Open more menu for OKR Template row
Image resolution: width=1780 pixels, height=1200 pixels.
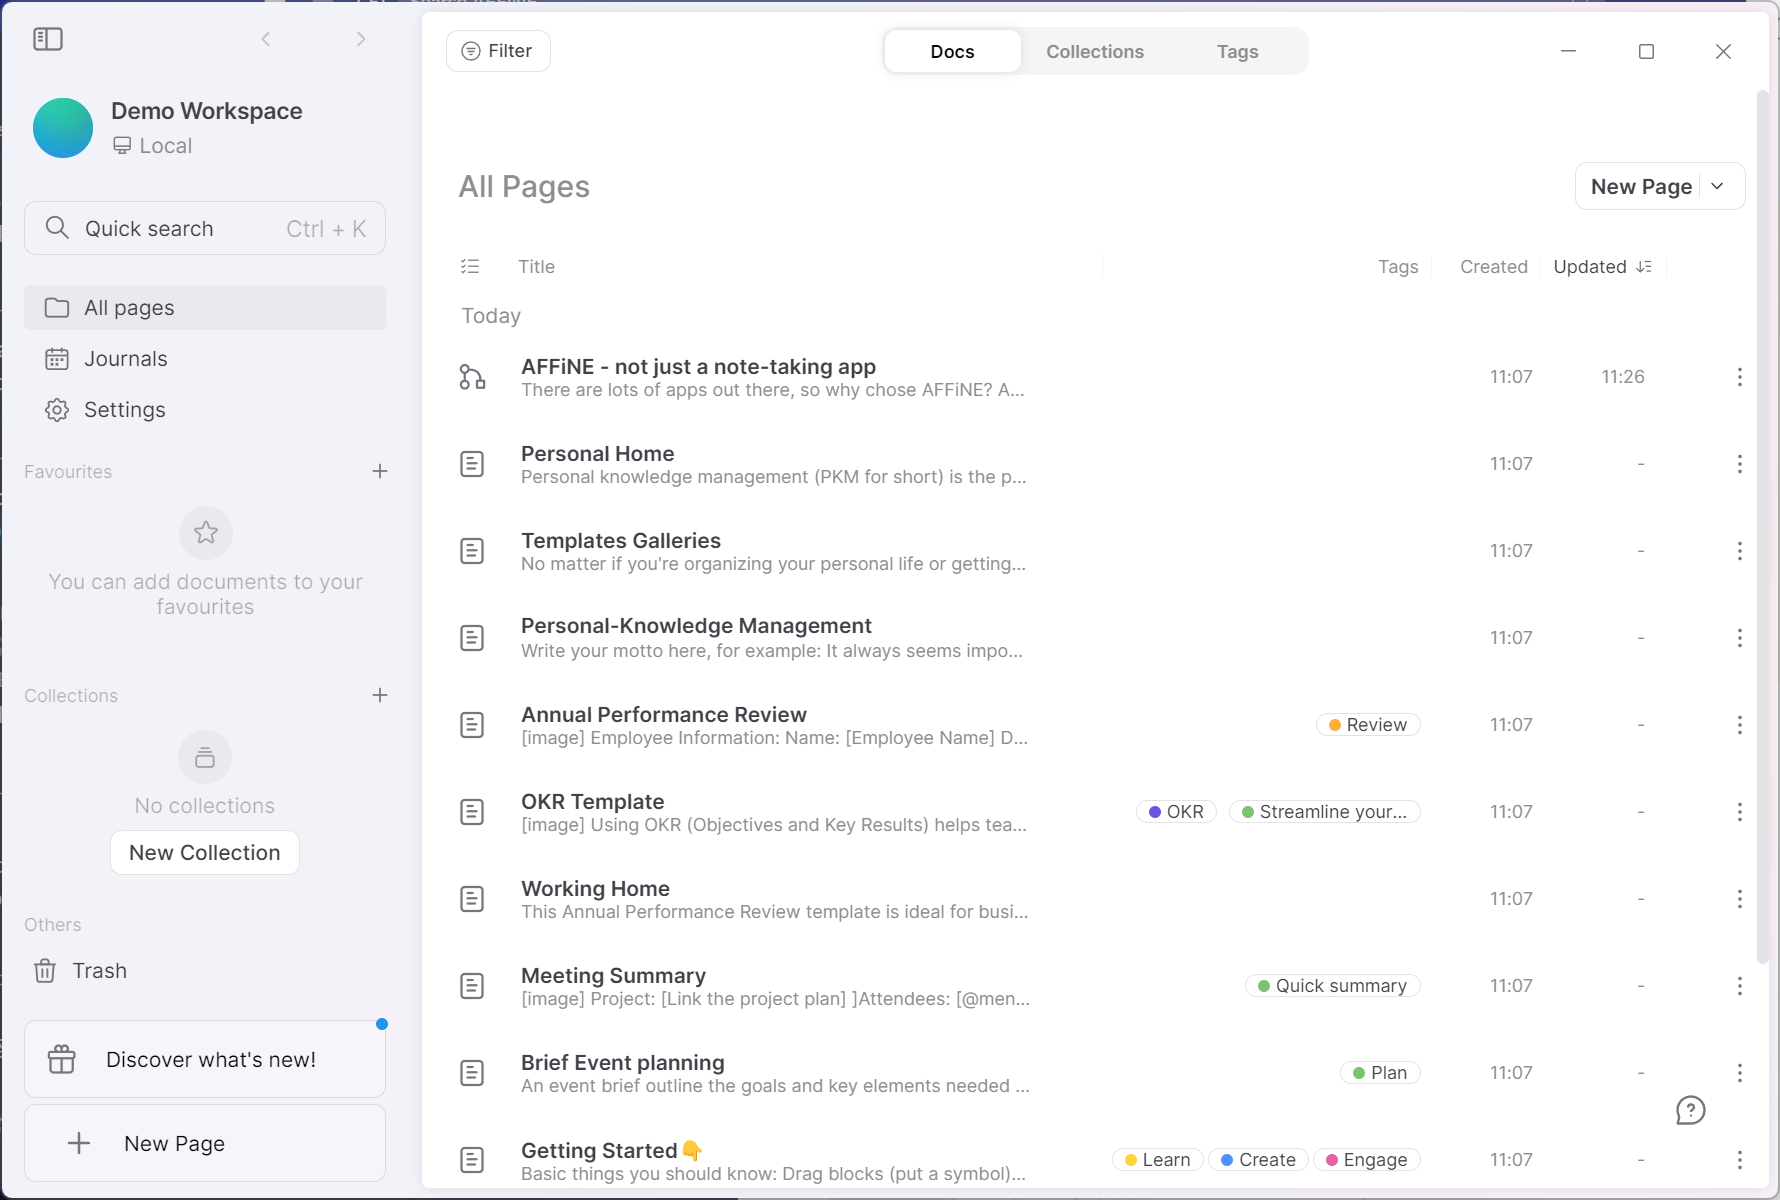click(x=1739, y=812)
